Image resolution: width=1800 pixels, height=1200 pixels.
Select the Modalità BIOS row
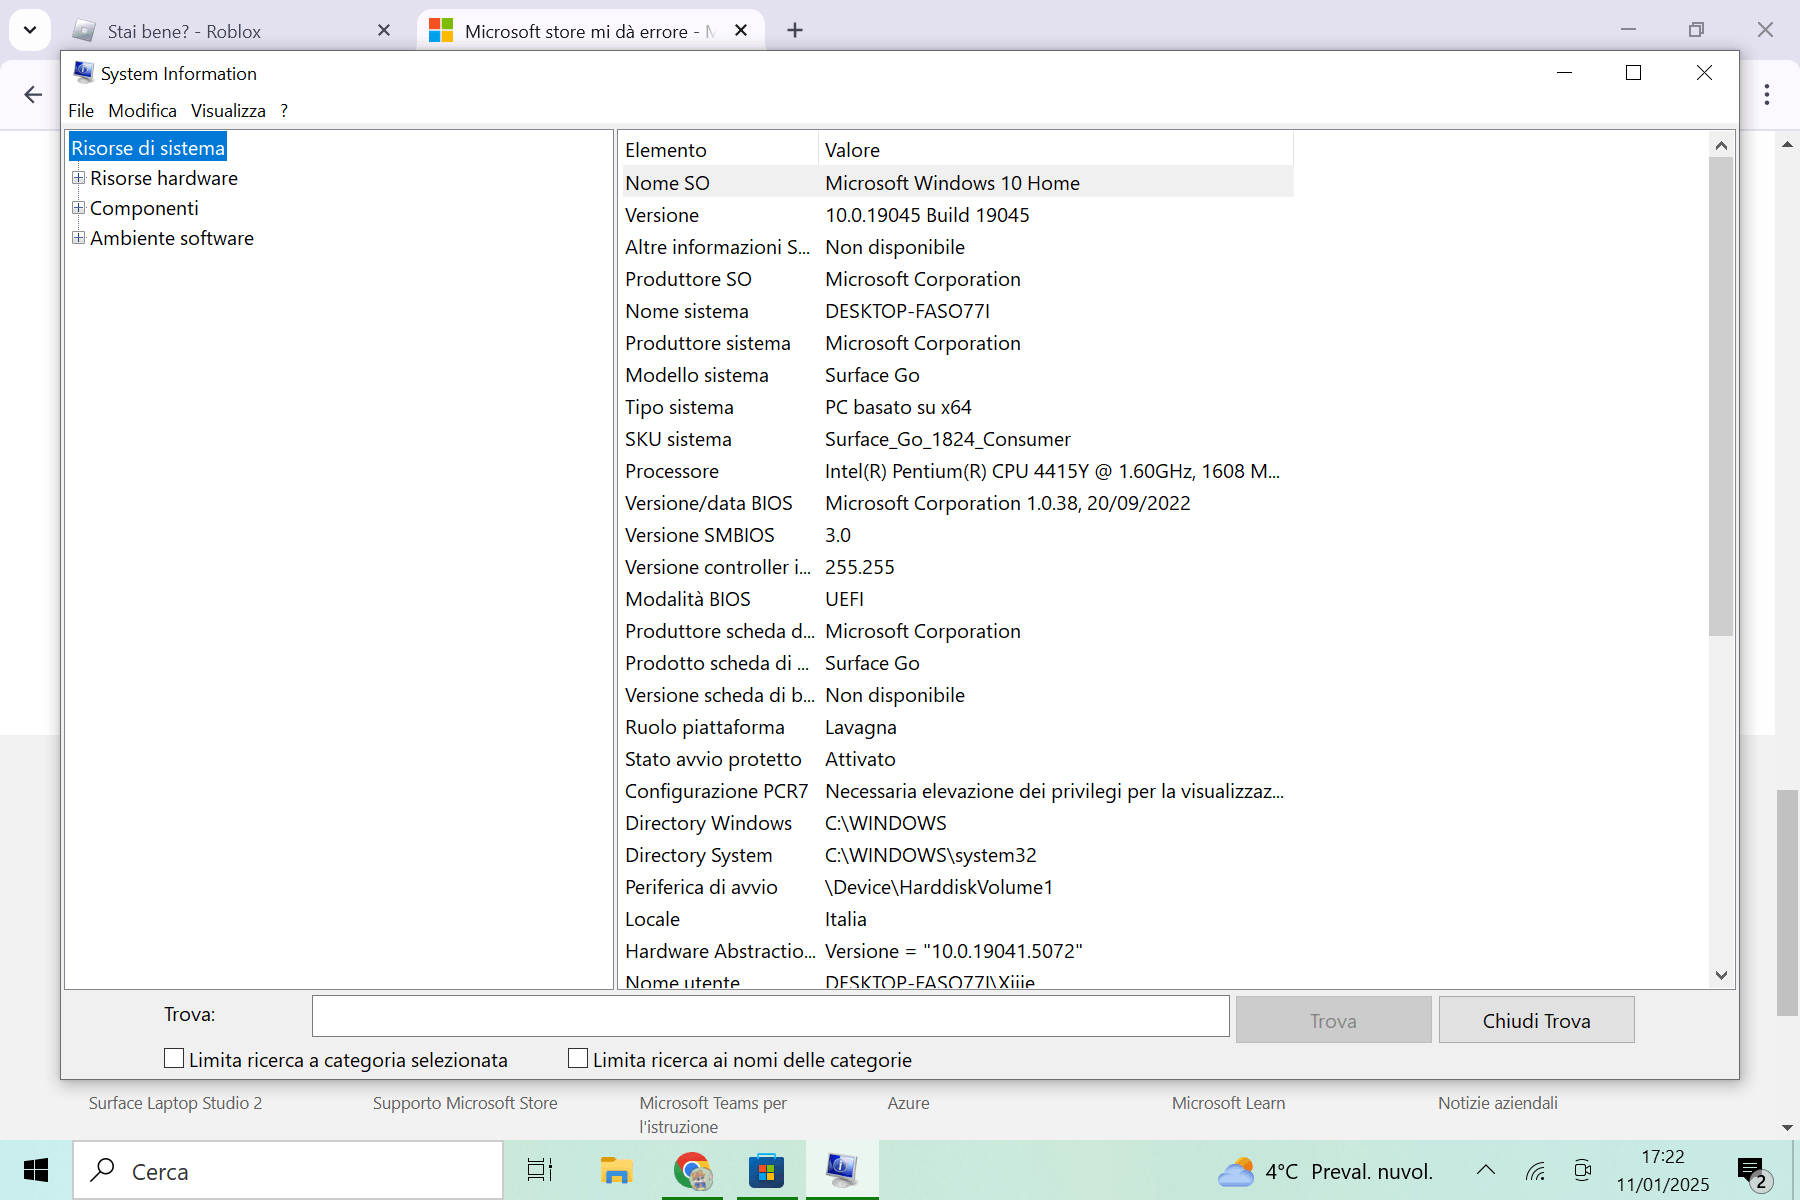[956, 599]
